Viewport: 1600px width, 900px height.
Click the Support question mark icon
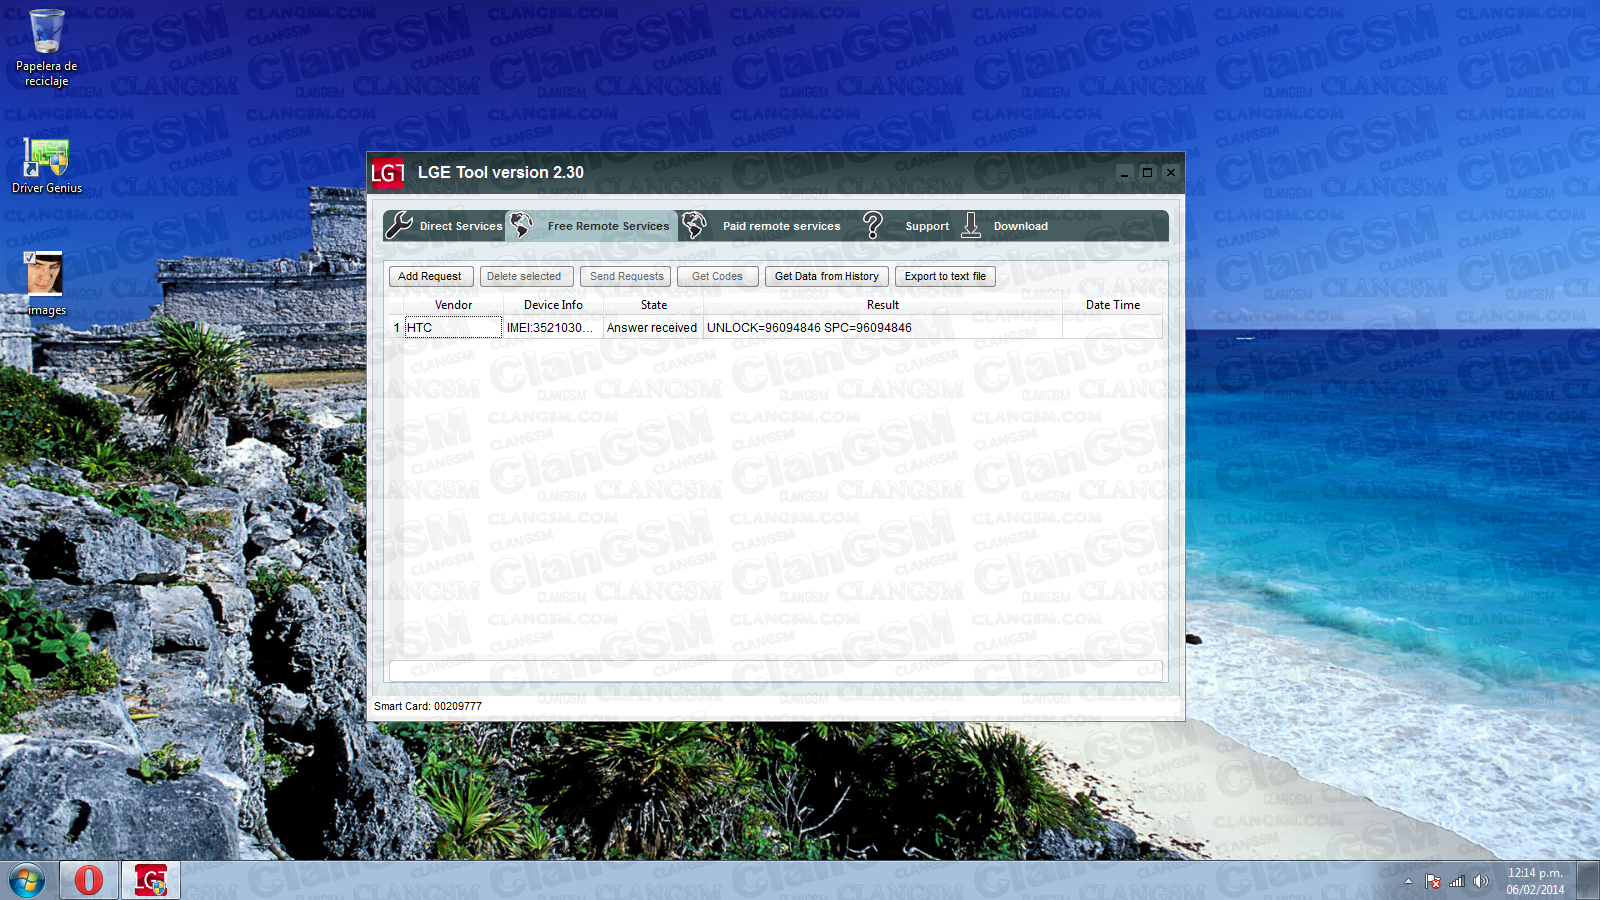[872, 225]
